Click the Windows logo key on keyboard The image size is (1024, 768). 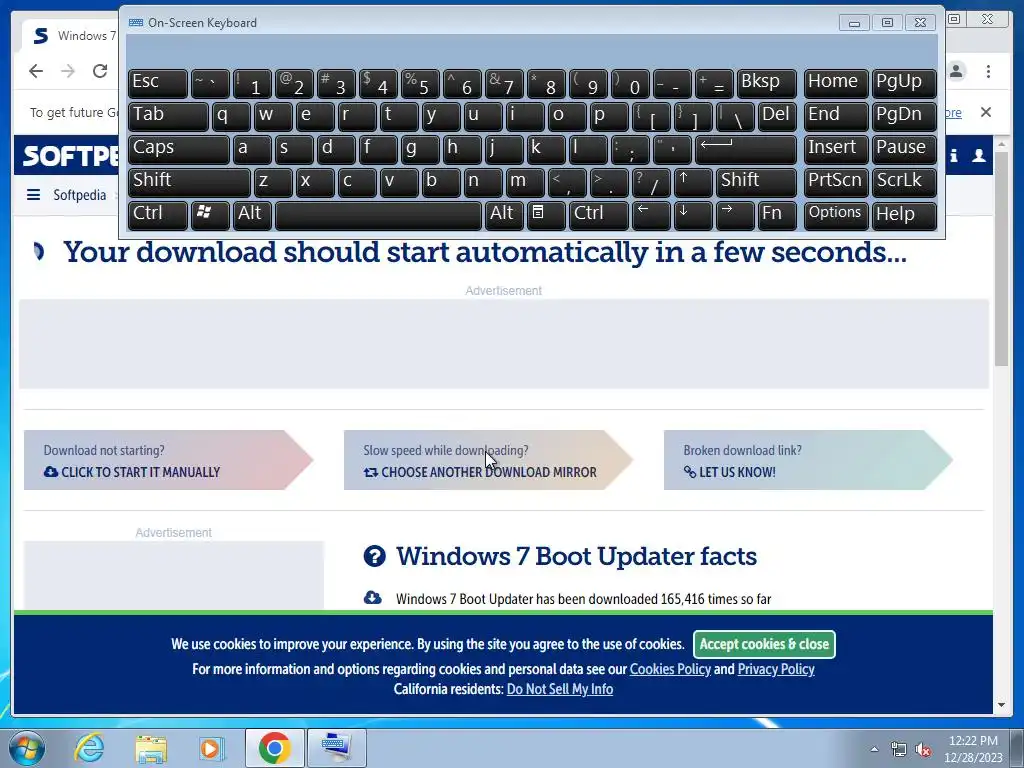pos(210,215)
